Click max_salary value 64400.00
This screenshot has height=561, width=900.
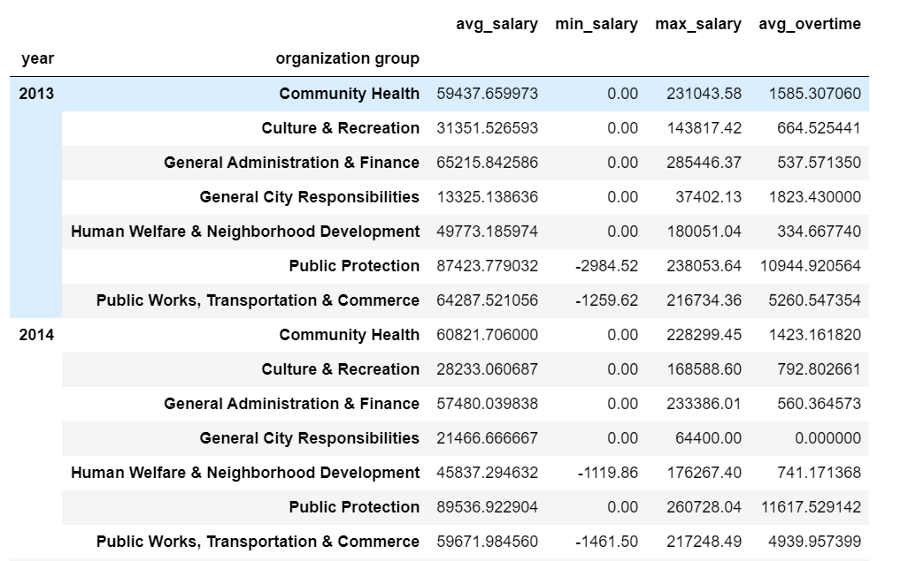click(708, 438)
